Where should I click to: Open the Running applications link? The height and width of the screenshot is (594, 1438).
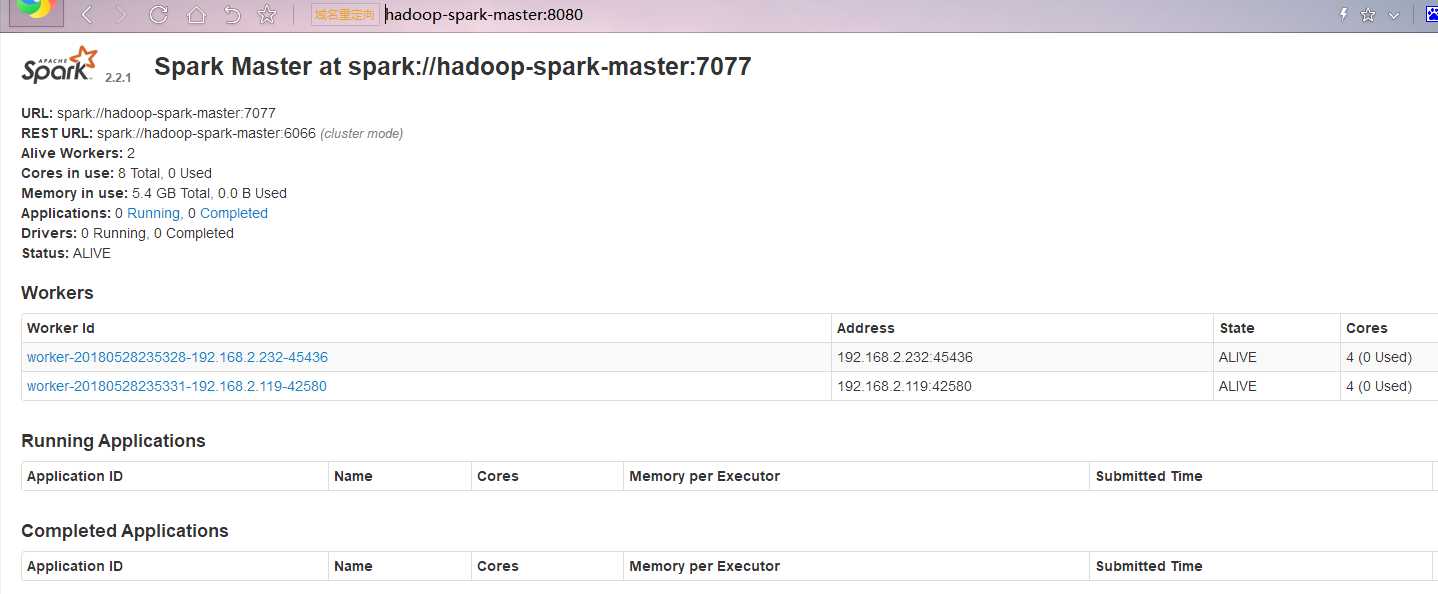click(x=153, y=213)
